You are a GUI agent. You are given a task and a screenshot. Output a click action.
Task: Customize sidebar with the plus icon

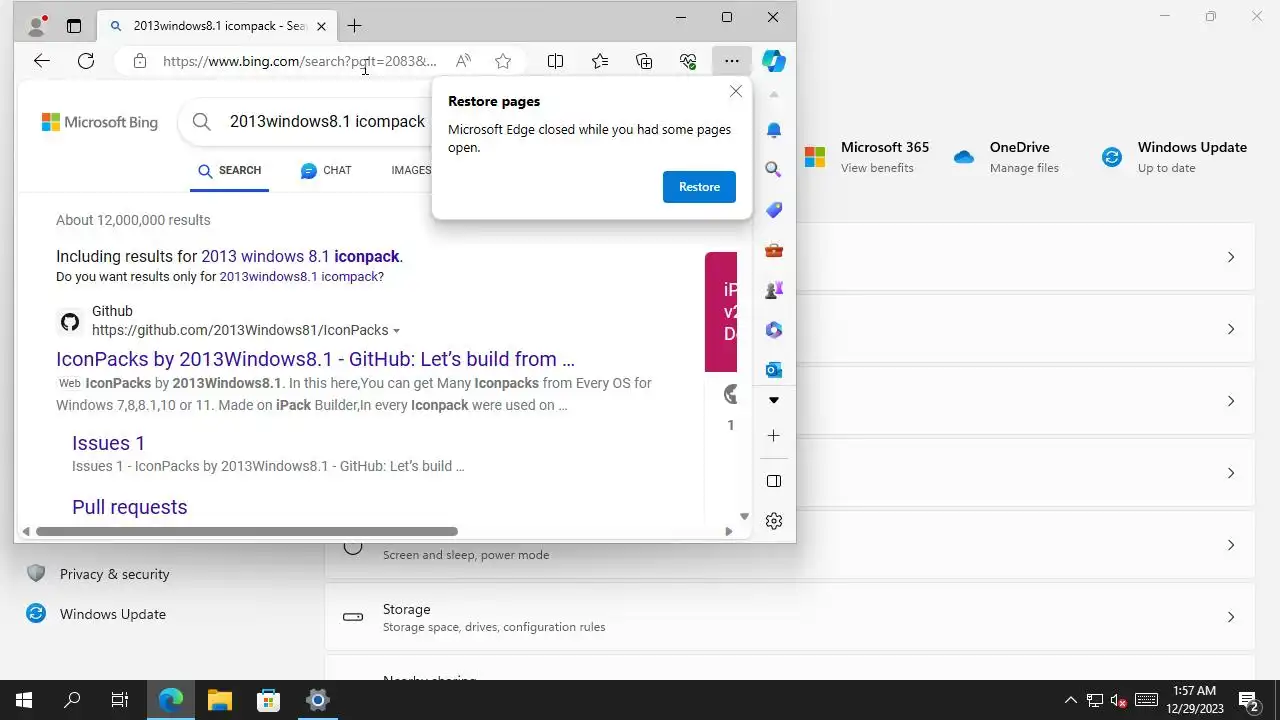(774, 436)
